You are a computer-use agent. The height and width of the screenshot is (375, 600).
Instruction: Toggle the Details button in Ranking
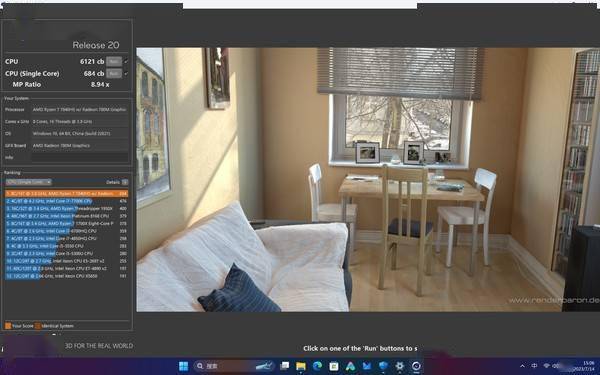click(x=125, y=182)
